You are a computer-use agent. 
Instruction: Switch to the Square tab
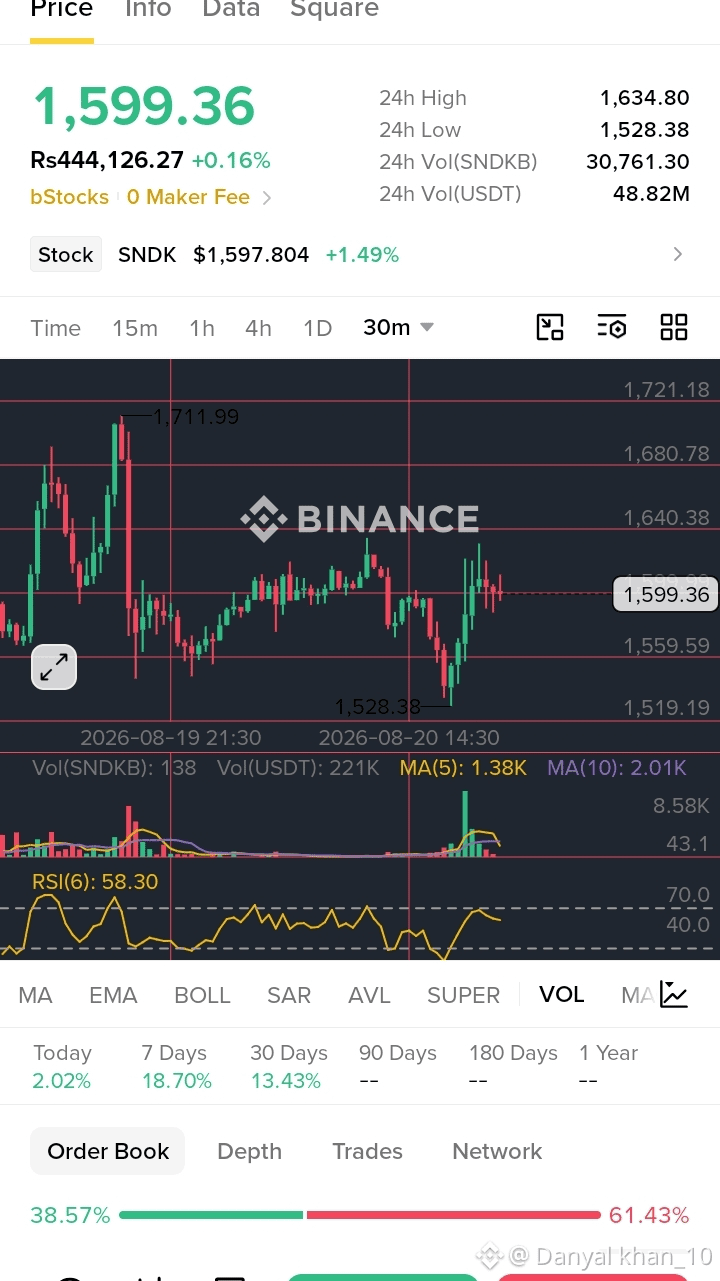pos(334,10)
